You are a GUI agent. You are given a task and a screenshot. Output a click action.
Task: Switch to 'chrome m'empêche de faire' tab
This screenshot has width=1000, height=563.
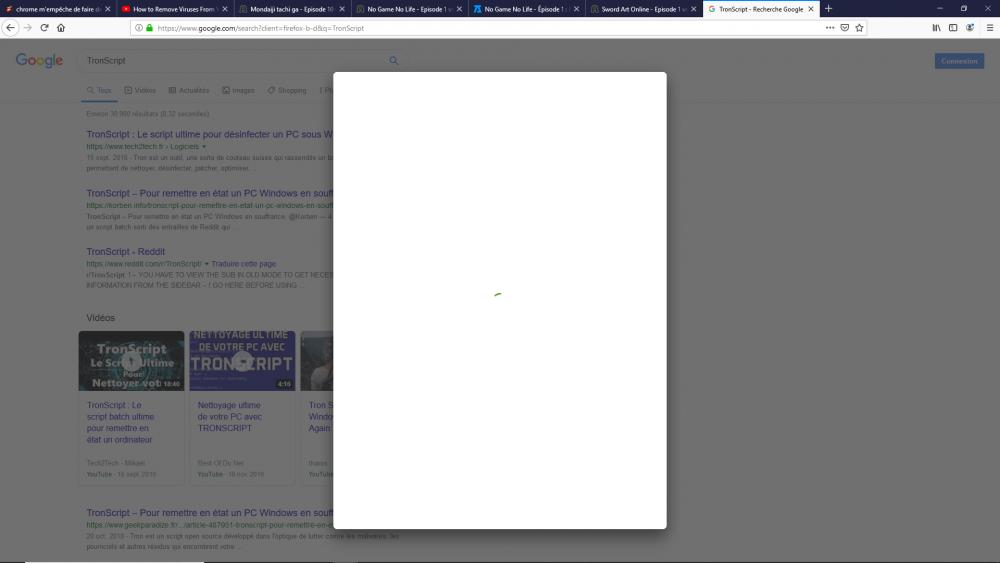[58, 9]
